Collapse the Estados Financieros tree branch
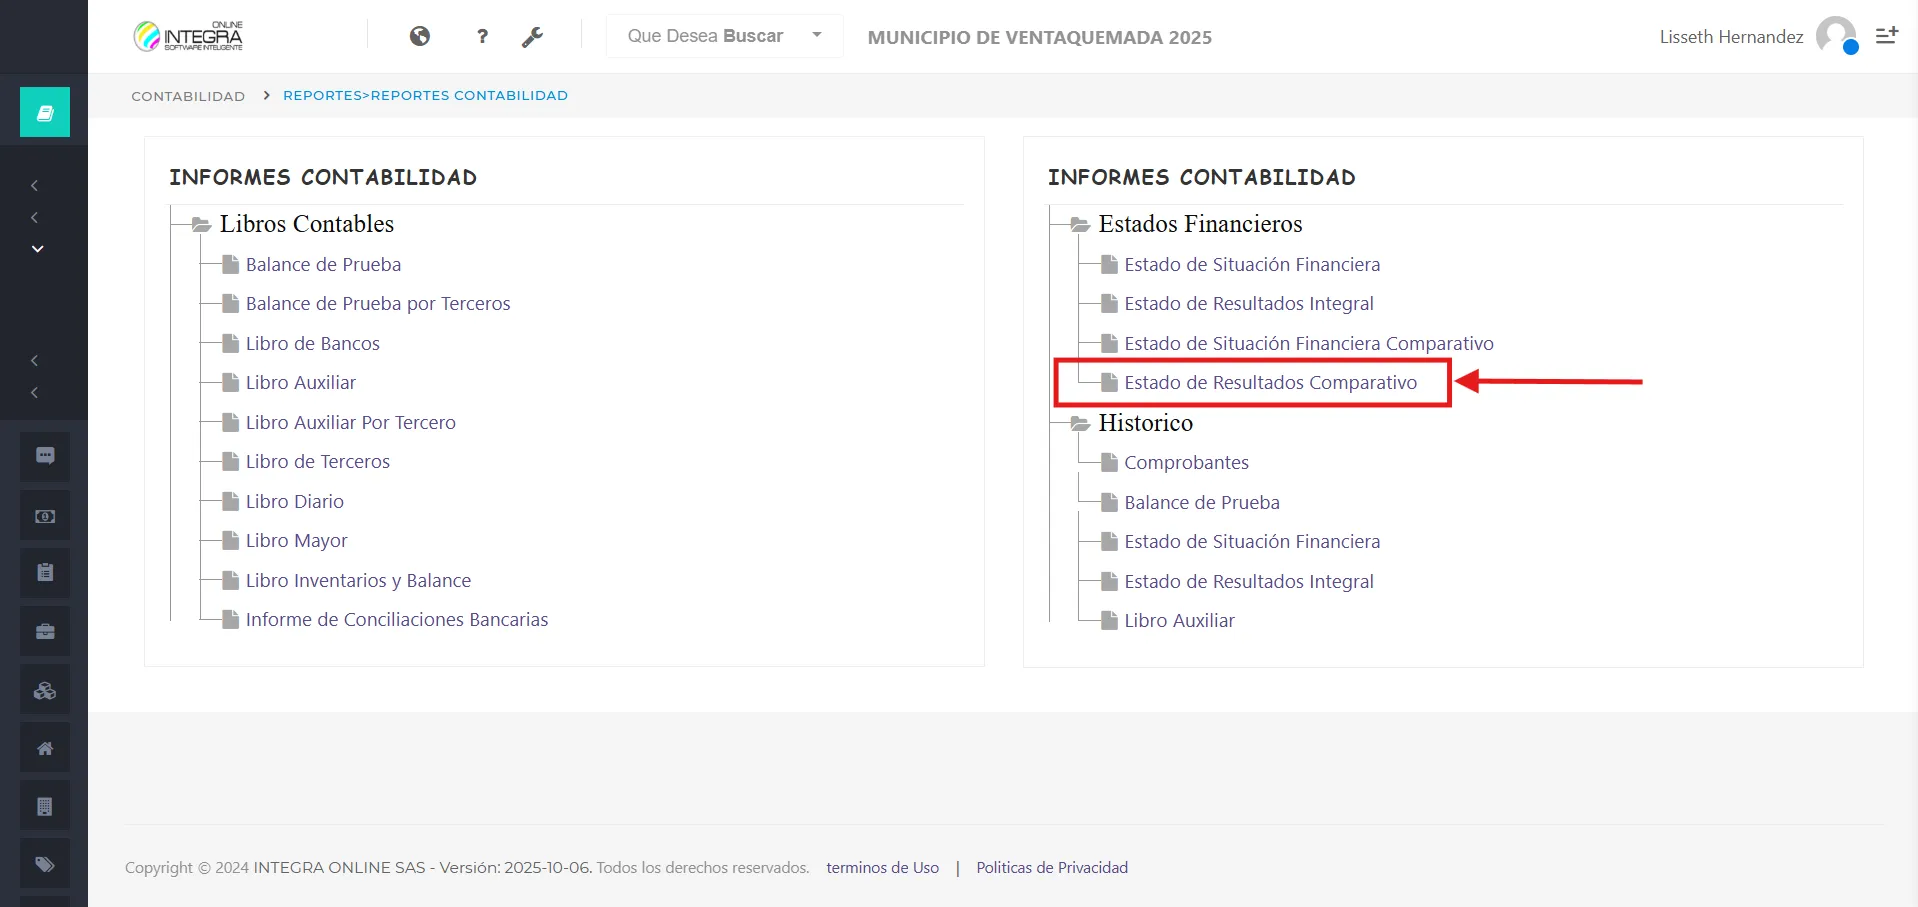1918x907 pixels. tap(1079, 224)
